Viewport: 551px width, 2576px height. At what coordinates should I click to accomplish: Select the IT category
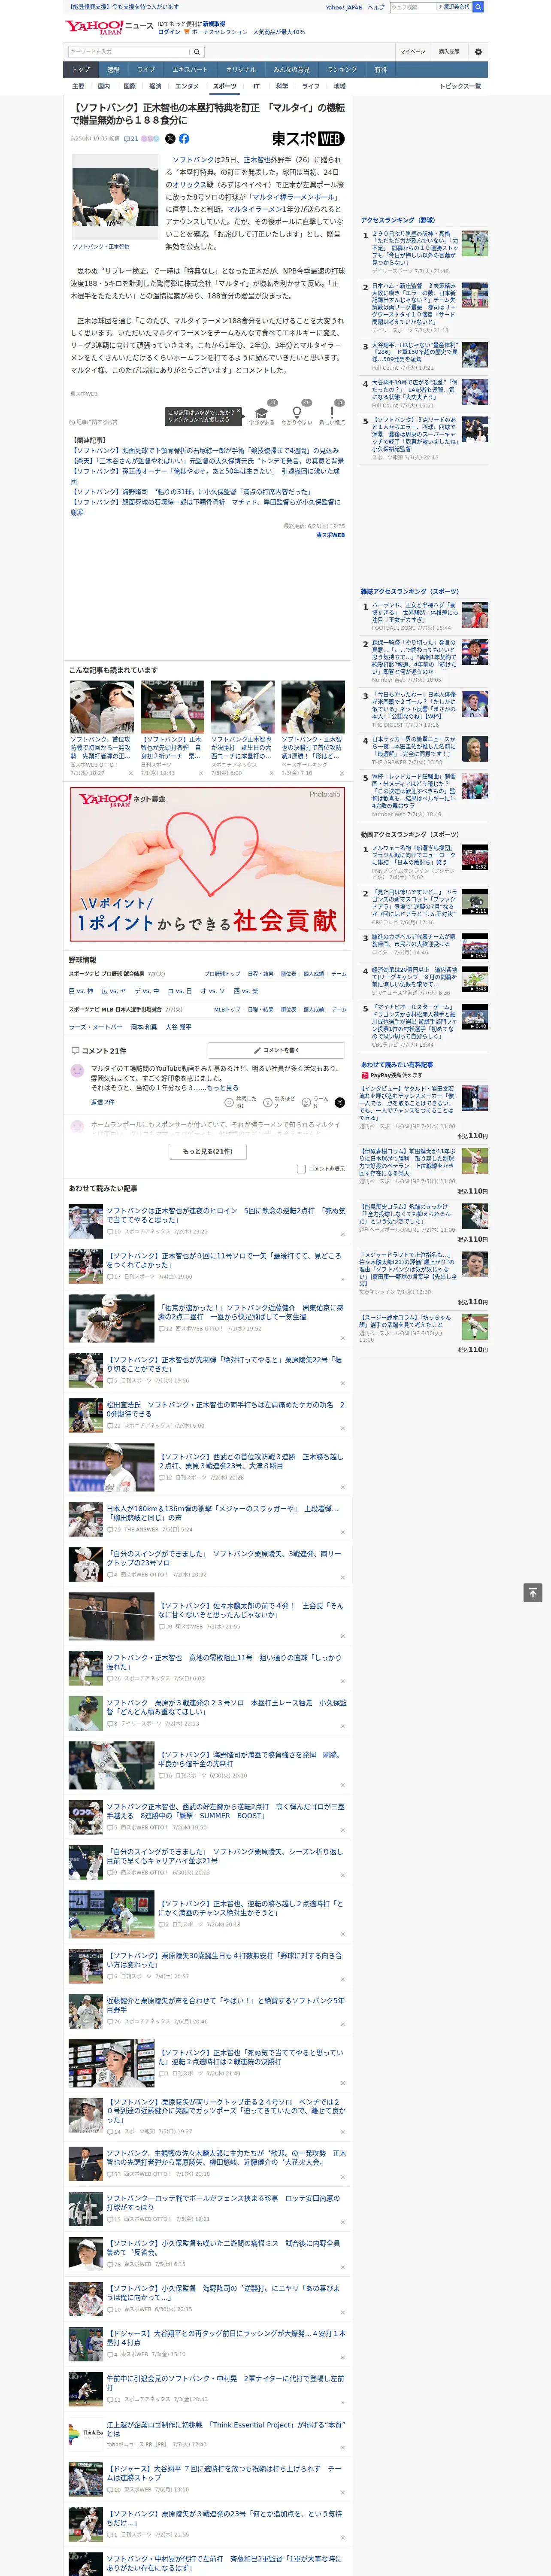coord(256,86)
